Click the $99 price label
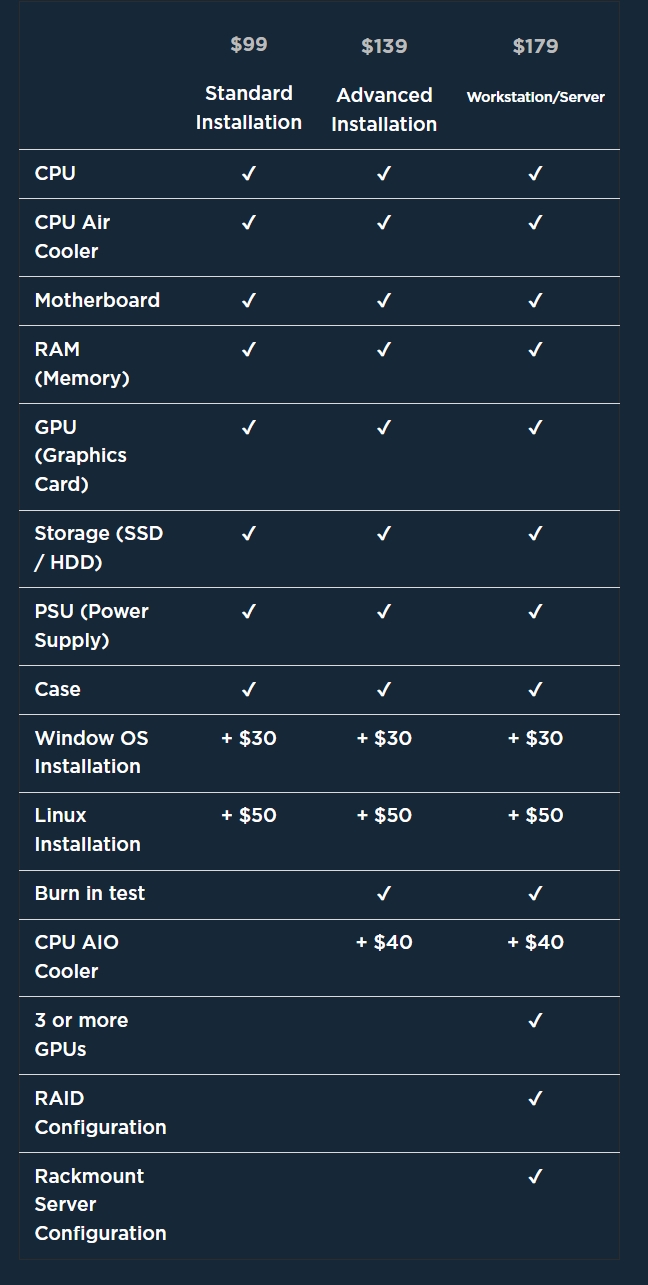The width and height of the screenshot is (648, 1285). (x=249, y=45)
